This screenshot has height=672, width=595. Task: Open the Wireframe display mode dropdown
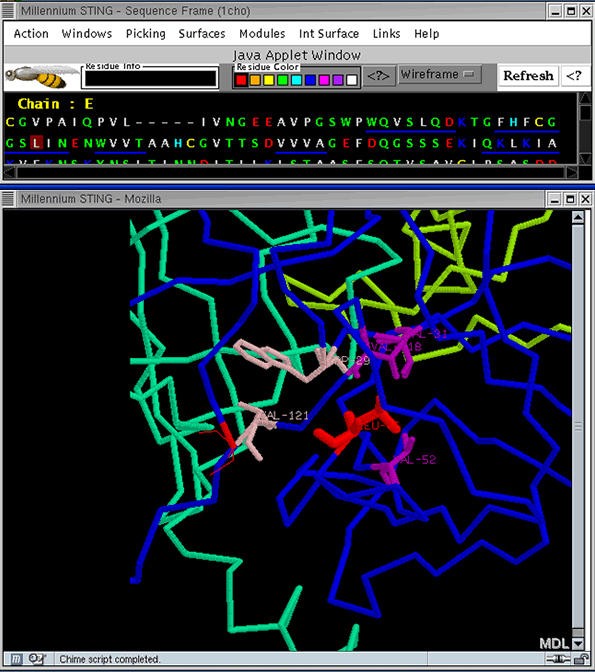click(440, 75)
